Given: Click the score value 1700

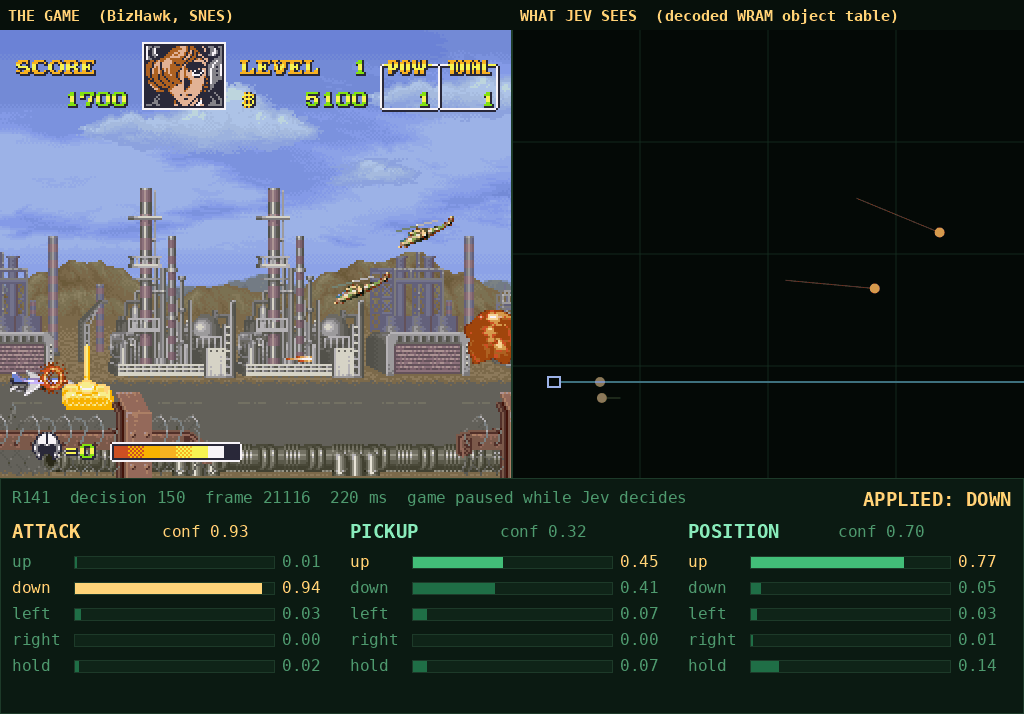Looking at the screenshot, I should point(97,99).
